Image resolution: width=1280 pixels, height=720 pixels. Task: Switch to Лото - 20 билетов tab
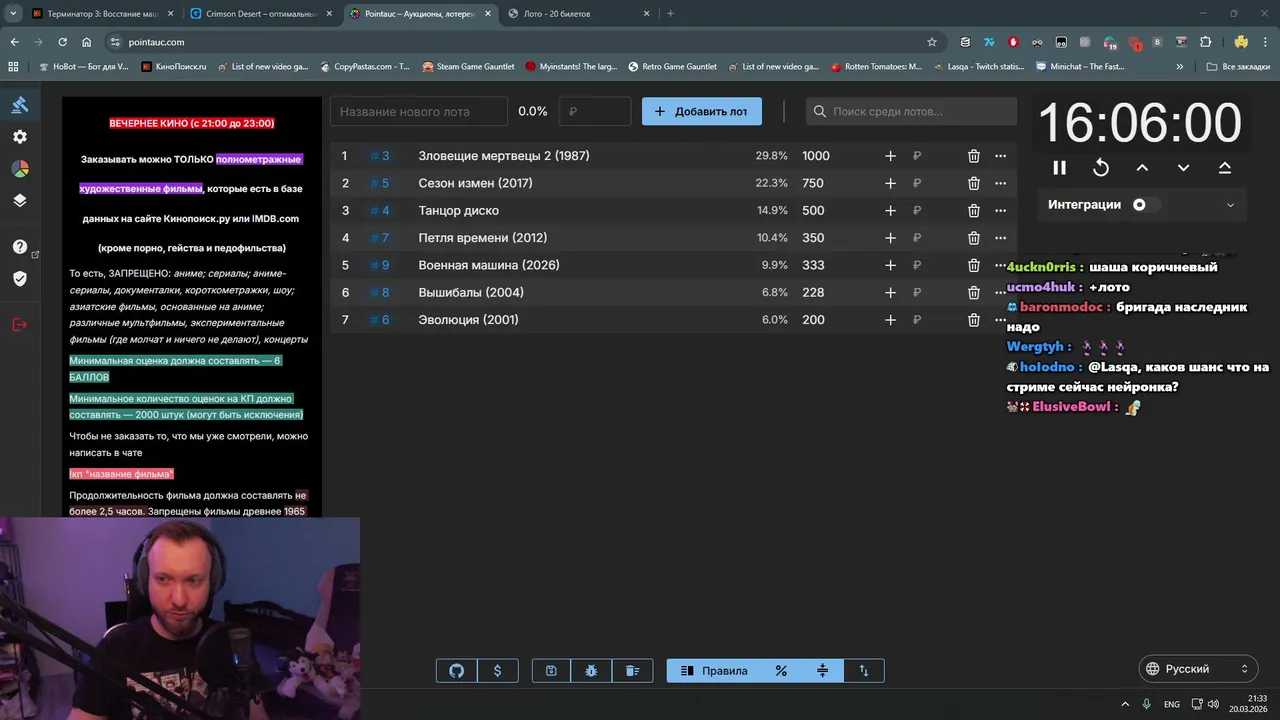coord(578,14)
